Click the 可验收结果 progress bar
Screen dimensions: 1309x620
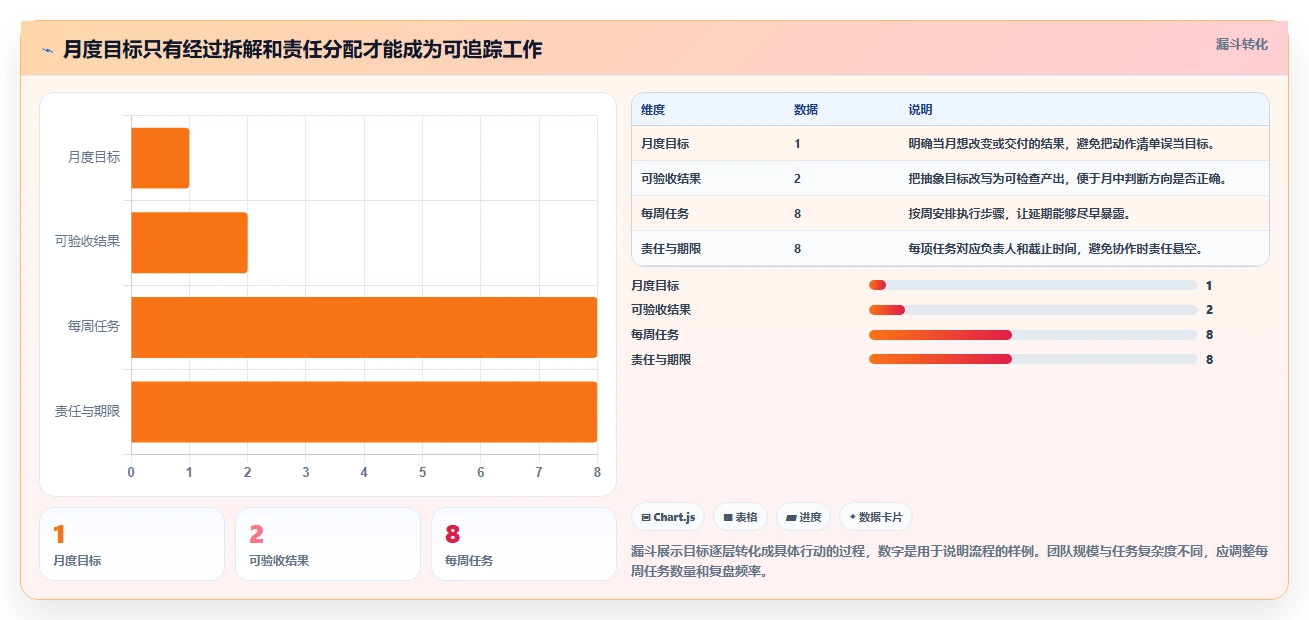[1033, 310]
